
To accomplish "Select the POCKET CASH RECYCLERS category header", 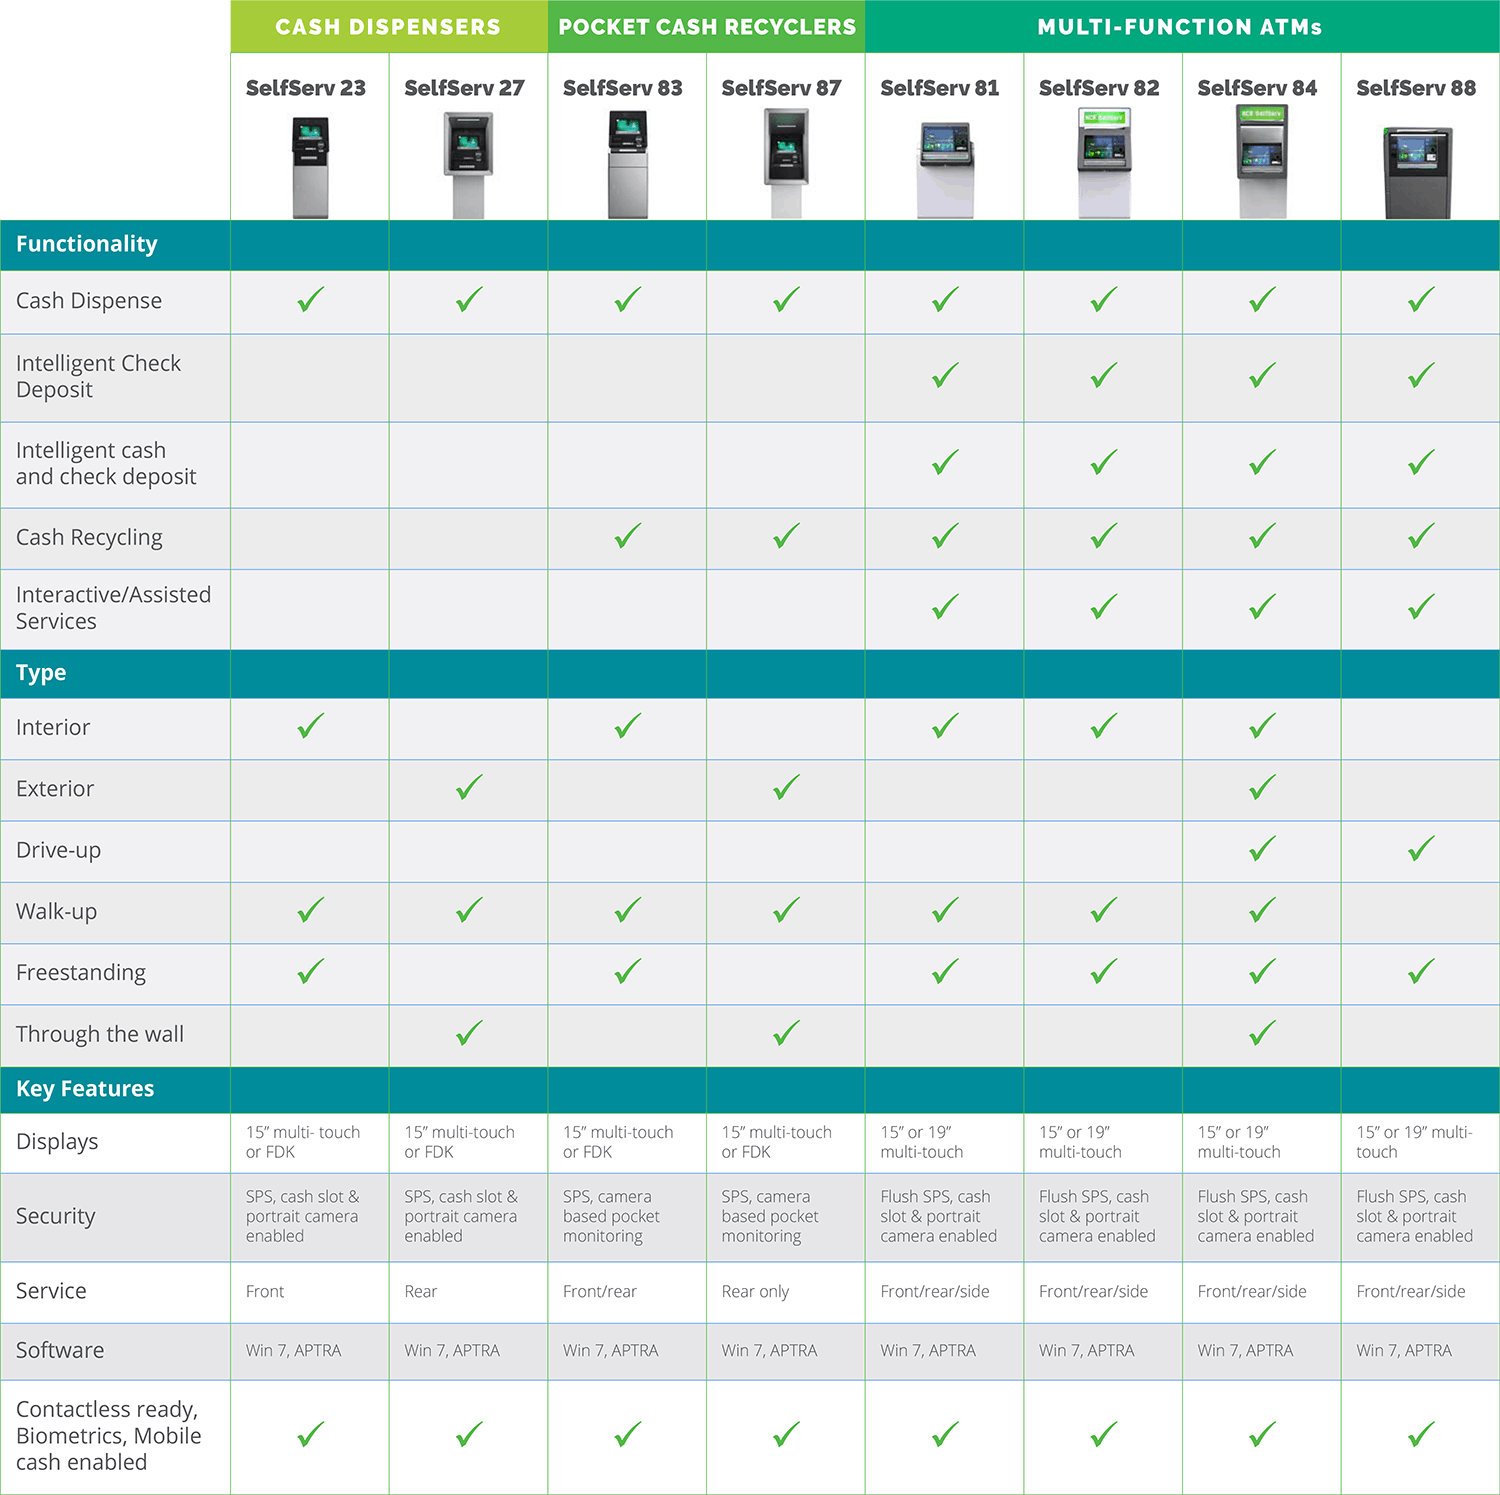I will click(x=707, y=27).
